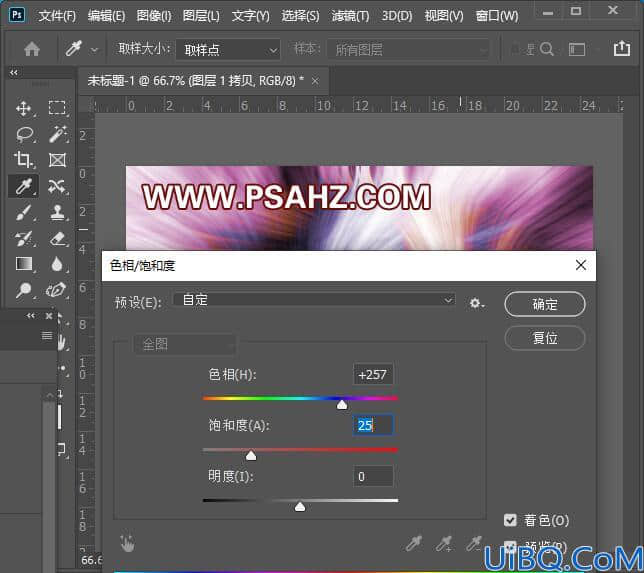Click the Share icon in options bar
Viewport: 644px width, 573px height.
622,48
